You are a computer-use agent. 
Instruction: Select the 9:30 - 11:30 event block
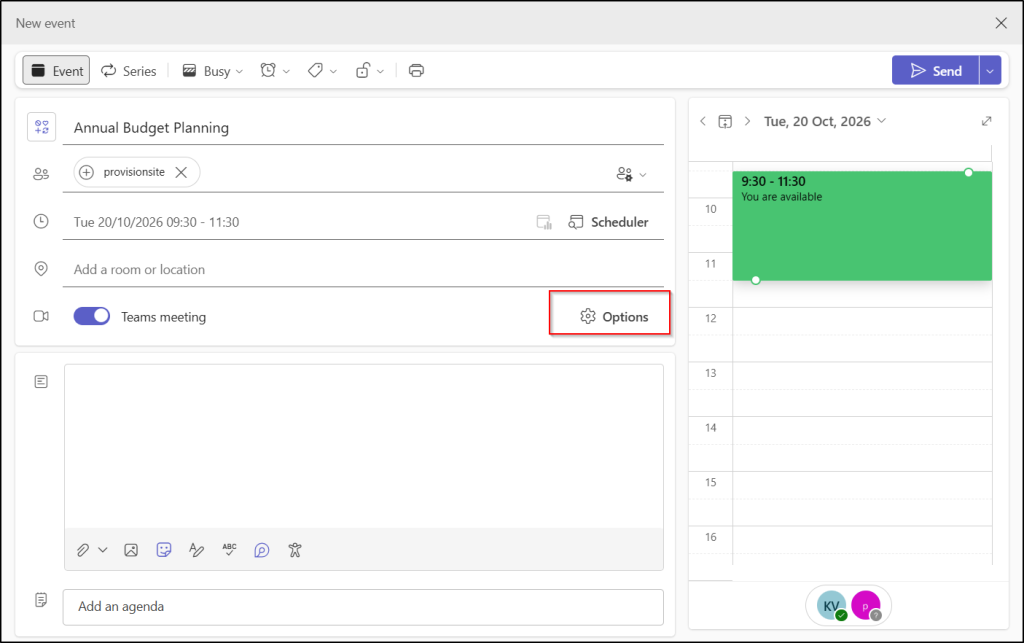coord(862,226)
